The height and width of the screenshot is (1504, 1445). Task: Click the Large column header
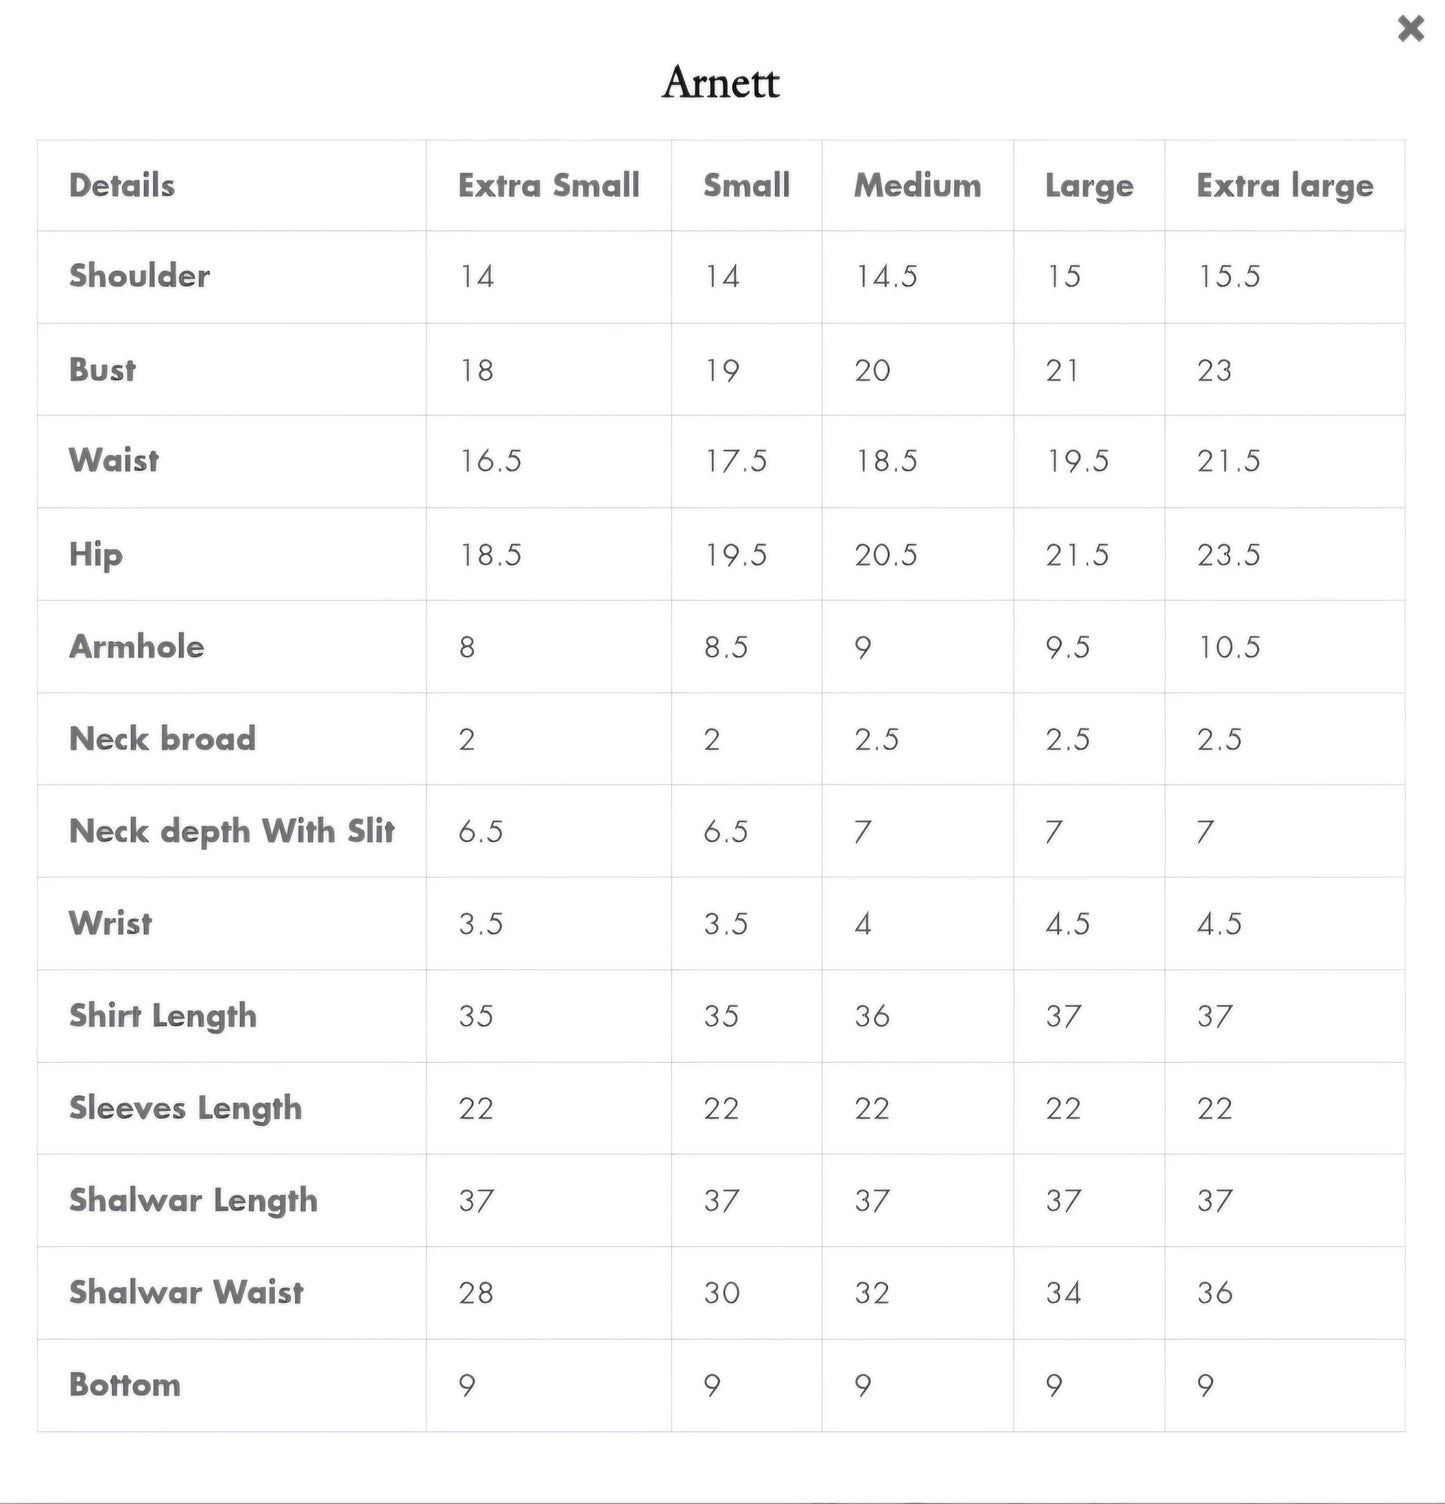point(1089,186)
